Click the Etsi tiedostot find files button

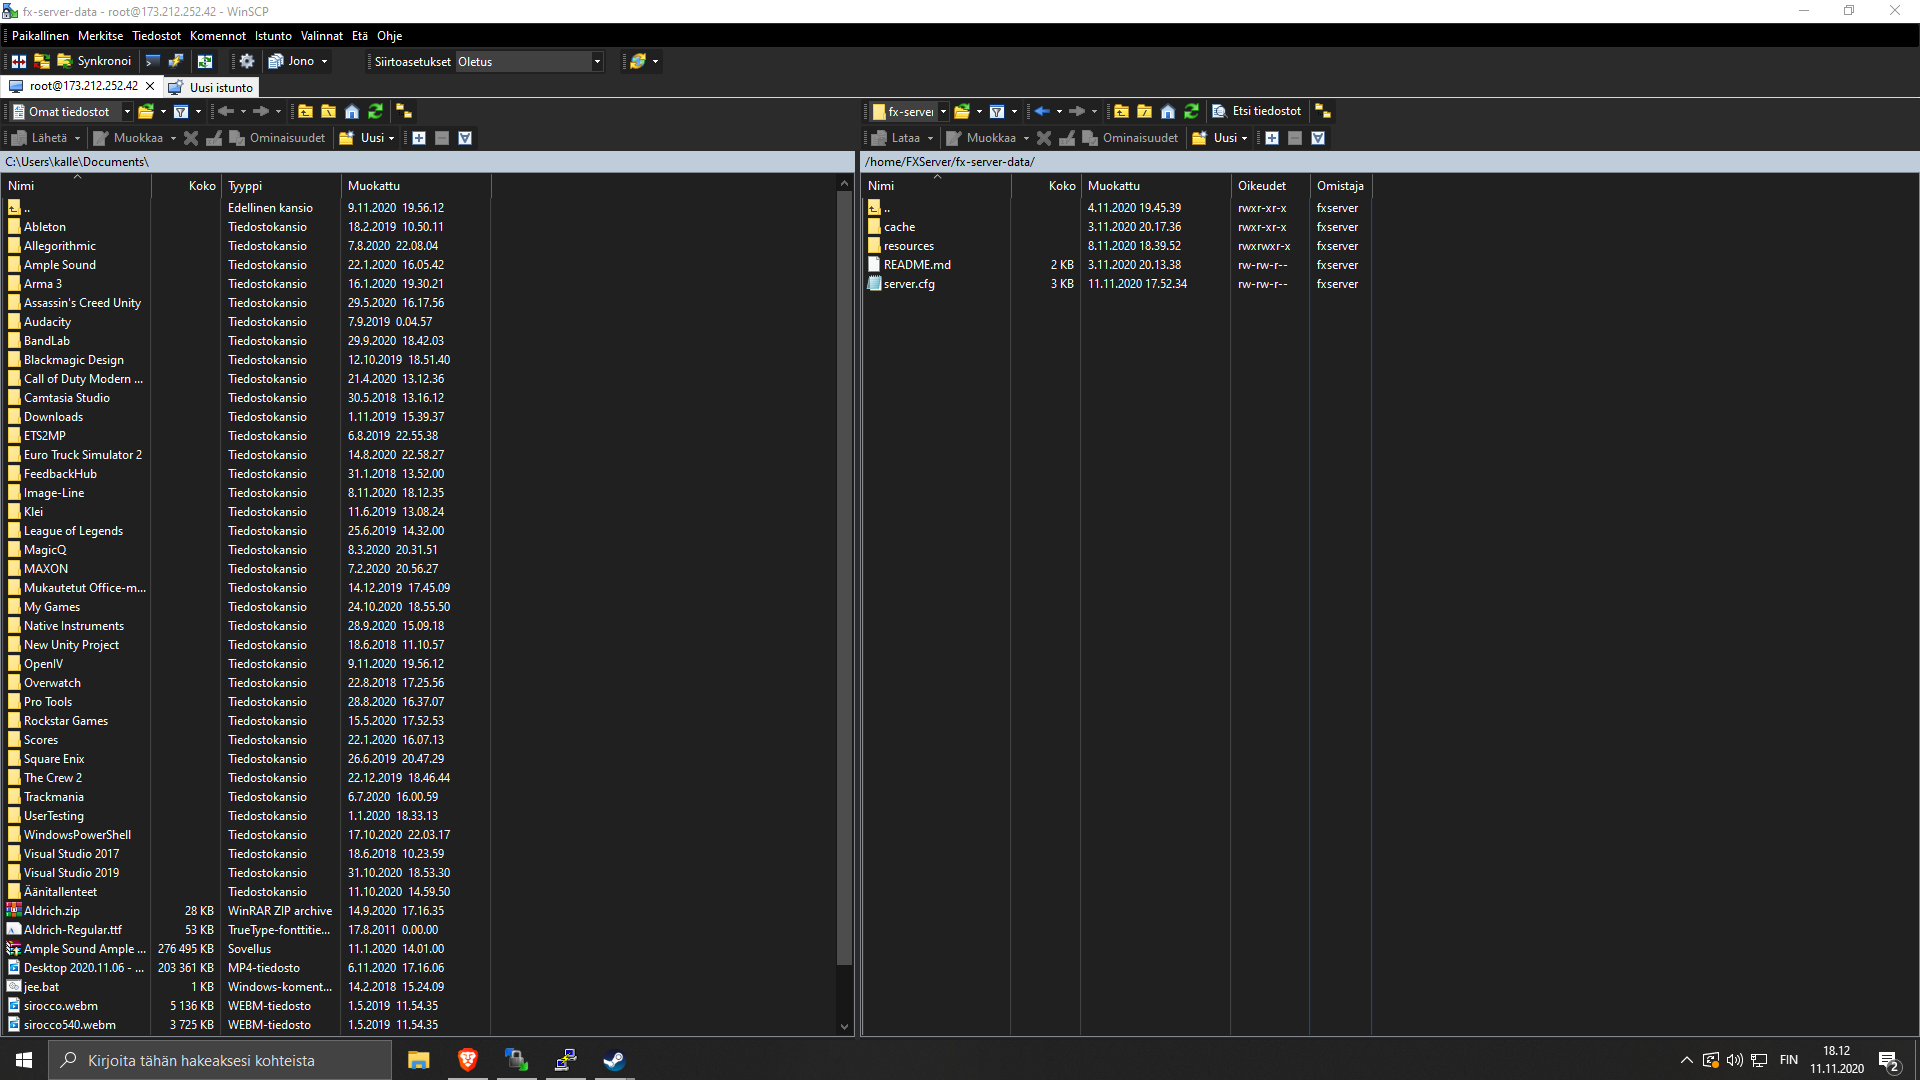[1257, 111]
